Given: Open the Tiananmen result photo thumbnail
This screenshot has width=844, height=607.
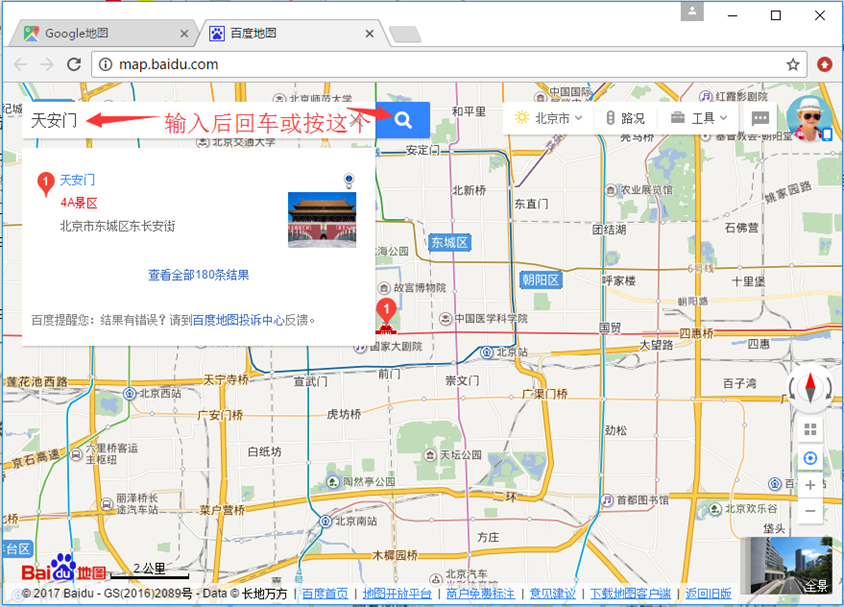Looking at the screenshot, I should coord(322,220).
